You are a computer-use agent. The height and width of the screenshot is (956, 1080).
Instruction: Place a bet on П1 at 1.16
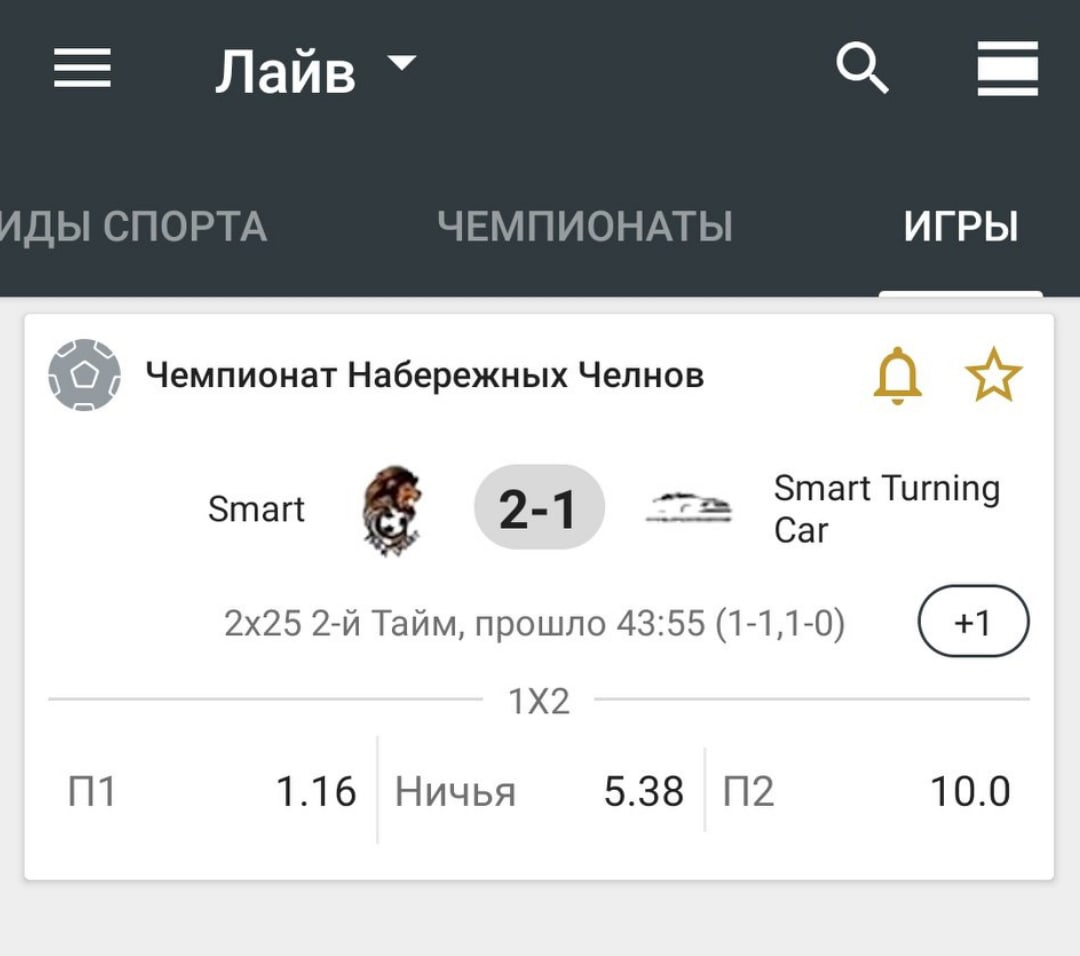tap(200, 790)
